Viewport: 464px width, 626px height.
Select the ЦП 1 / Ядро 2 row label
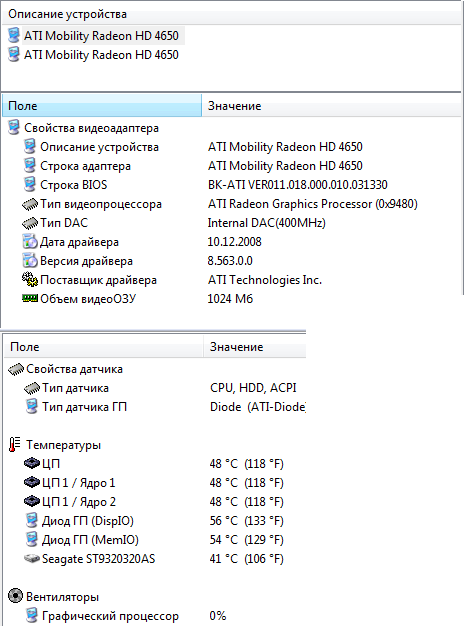(x=79, y=502)
